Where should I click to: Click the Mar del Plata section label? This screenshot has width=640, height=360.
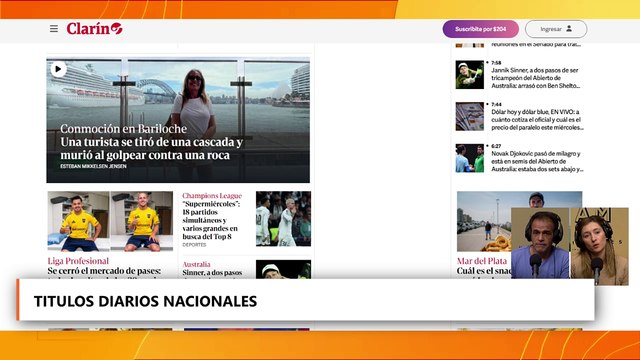tap(482, 261)
